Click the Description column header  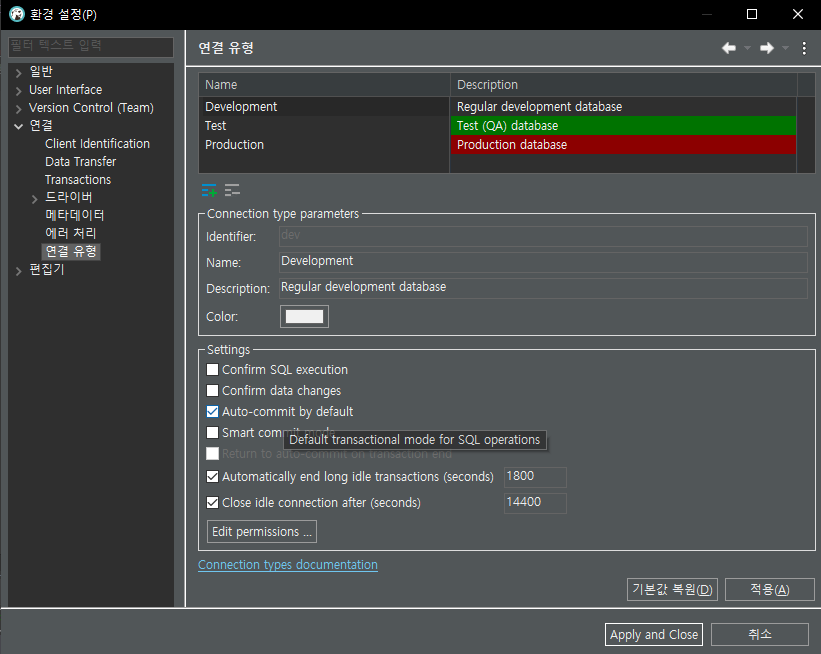(x=624, y=85)
